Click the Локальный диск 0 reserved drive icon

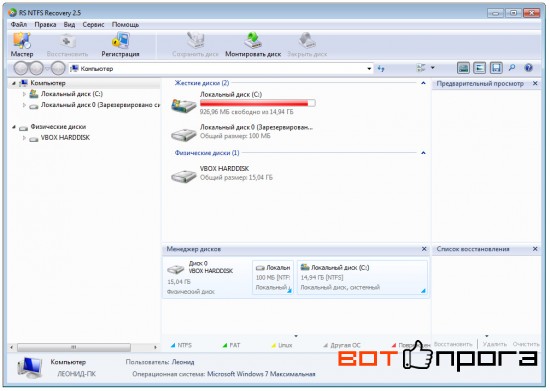pos(183,134)
